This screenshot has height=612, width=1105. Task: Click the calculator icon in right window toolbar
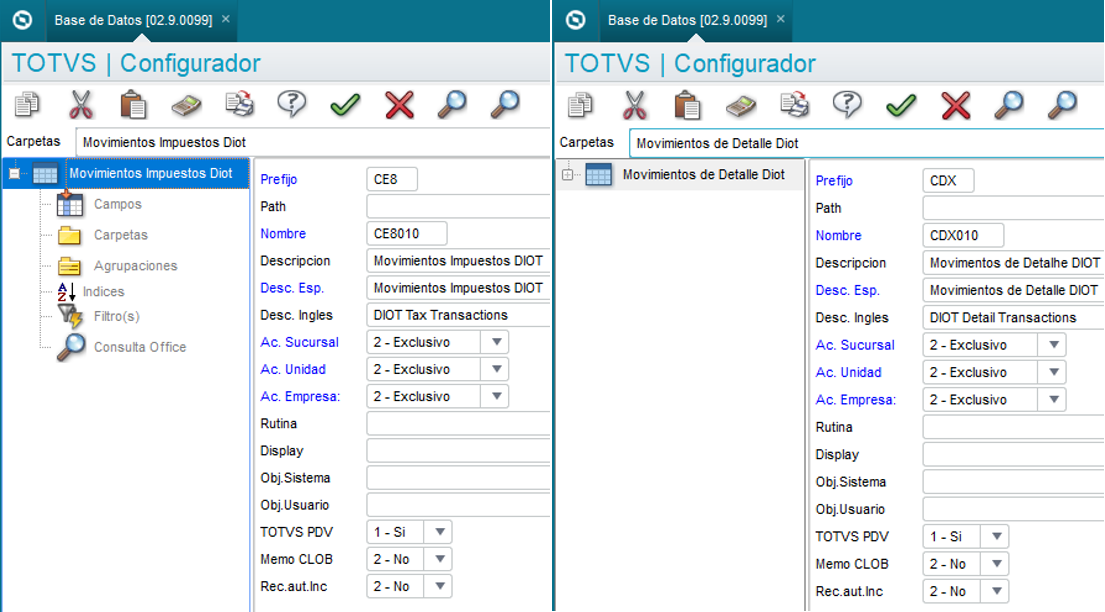[741, 106]
